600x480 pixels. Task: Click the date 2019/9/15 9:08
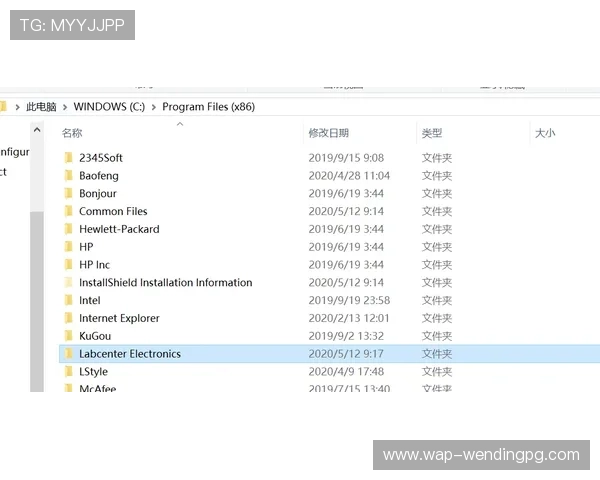[346, 158]
